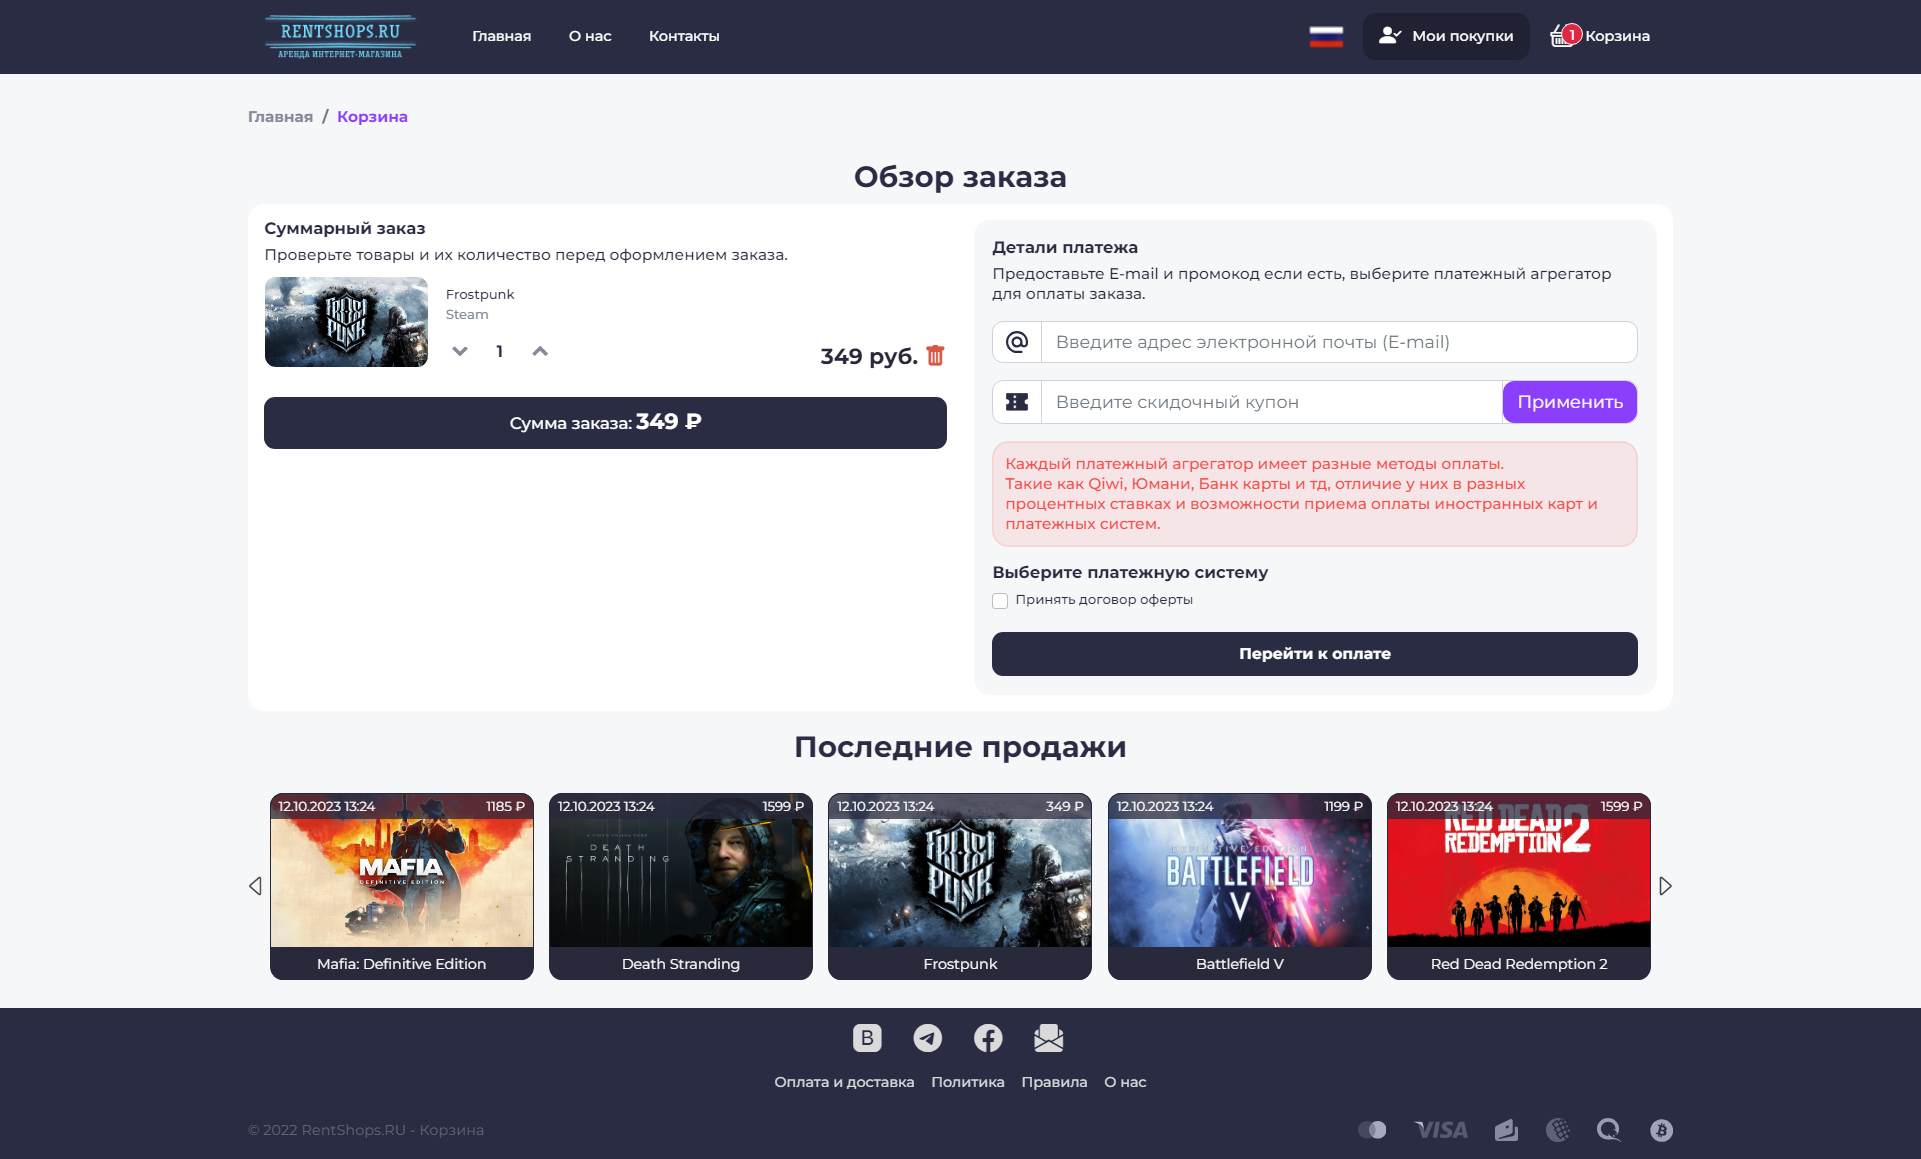Open Frostpunk card in recent sales
Viewport: 1921px width, 1159px height.
[x=960, y=886]
